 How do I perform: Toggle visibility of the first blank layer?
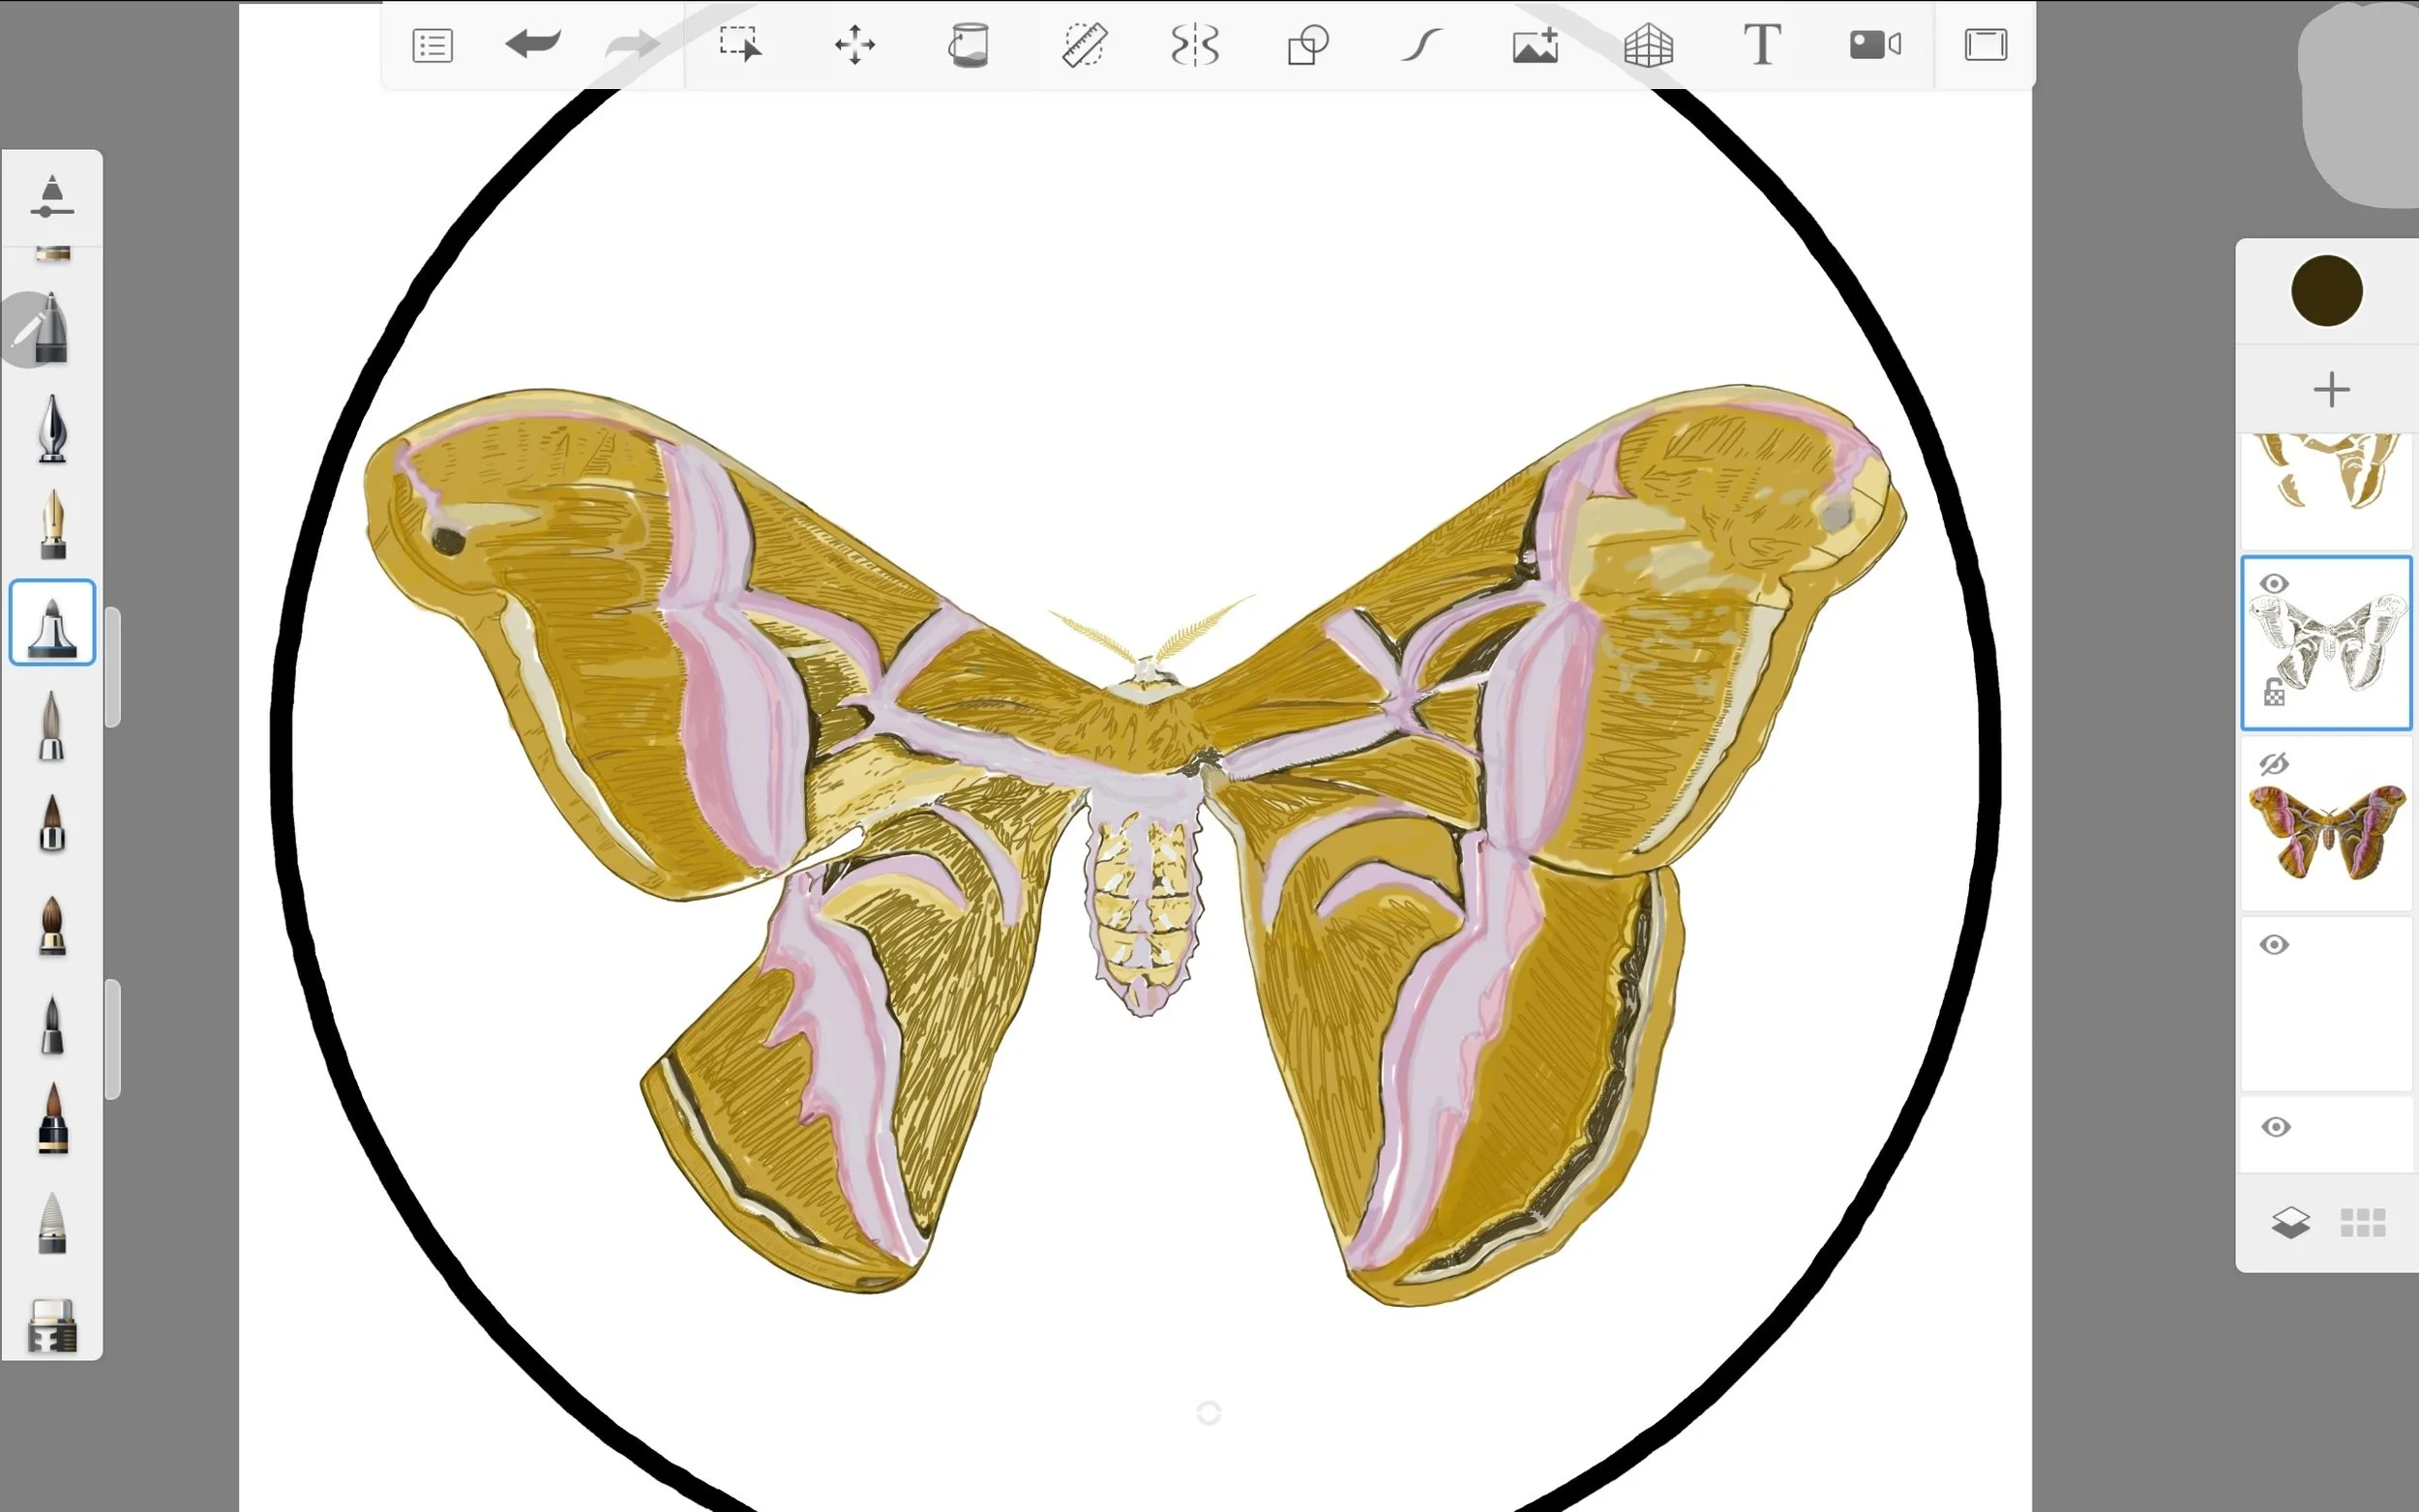point(2274,945)
